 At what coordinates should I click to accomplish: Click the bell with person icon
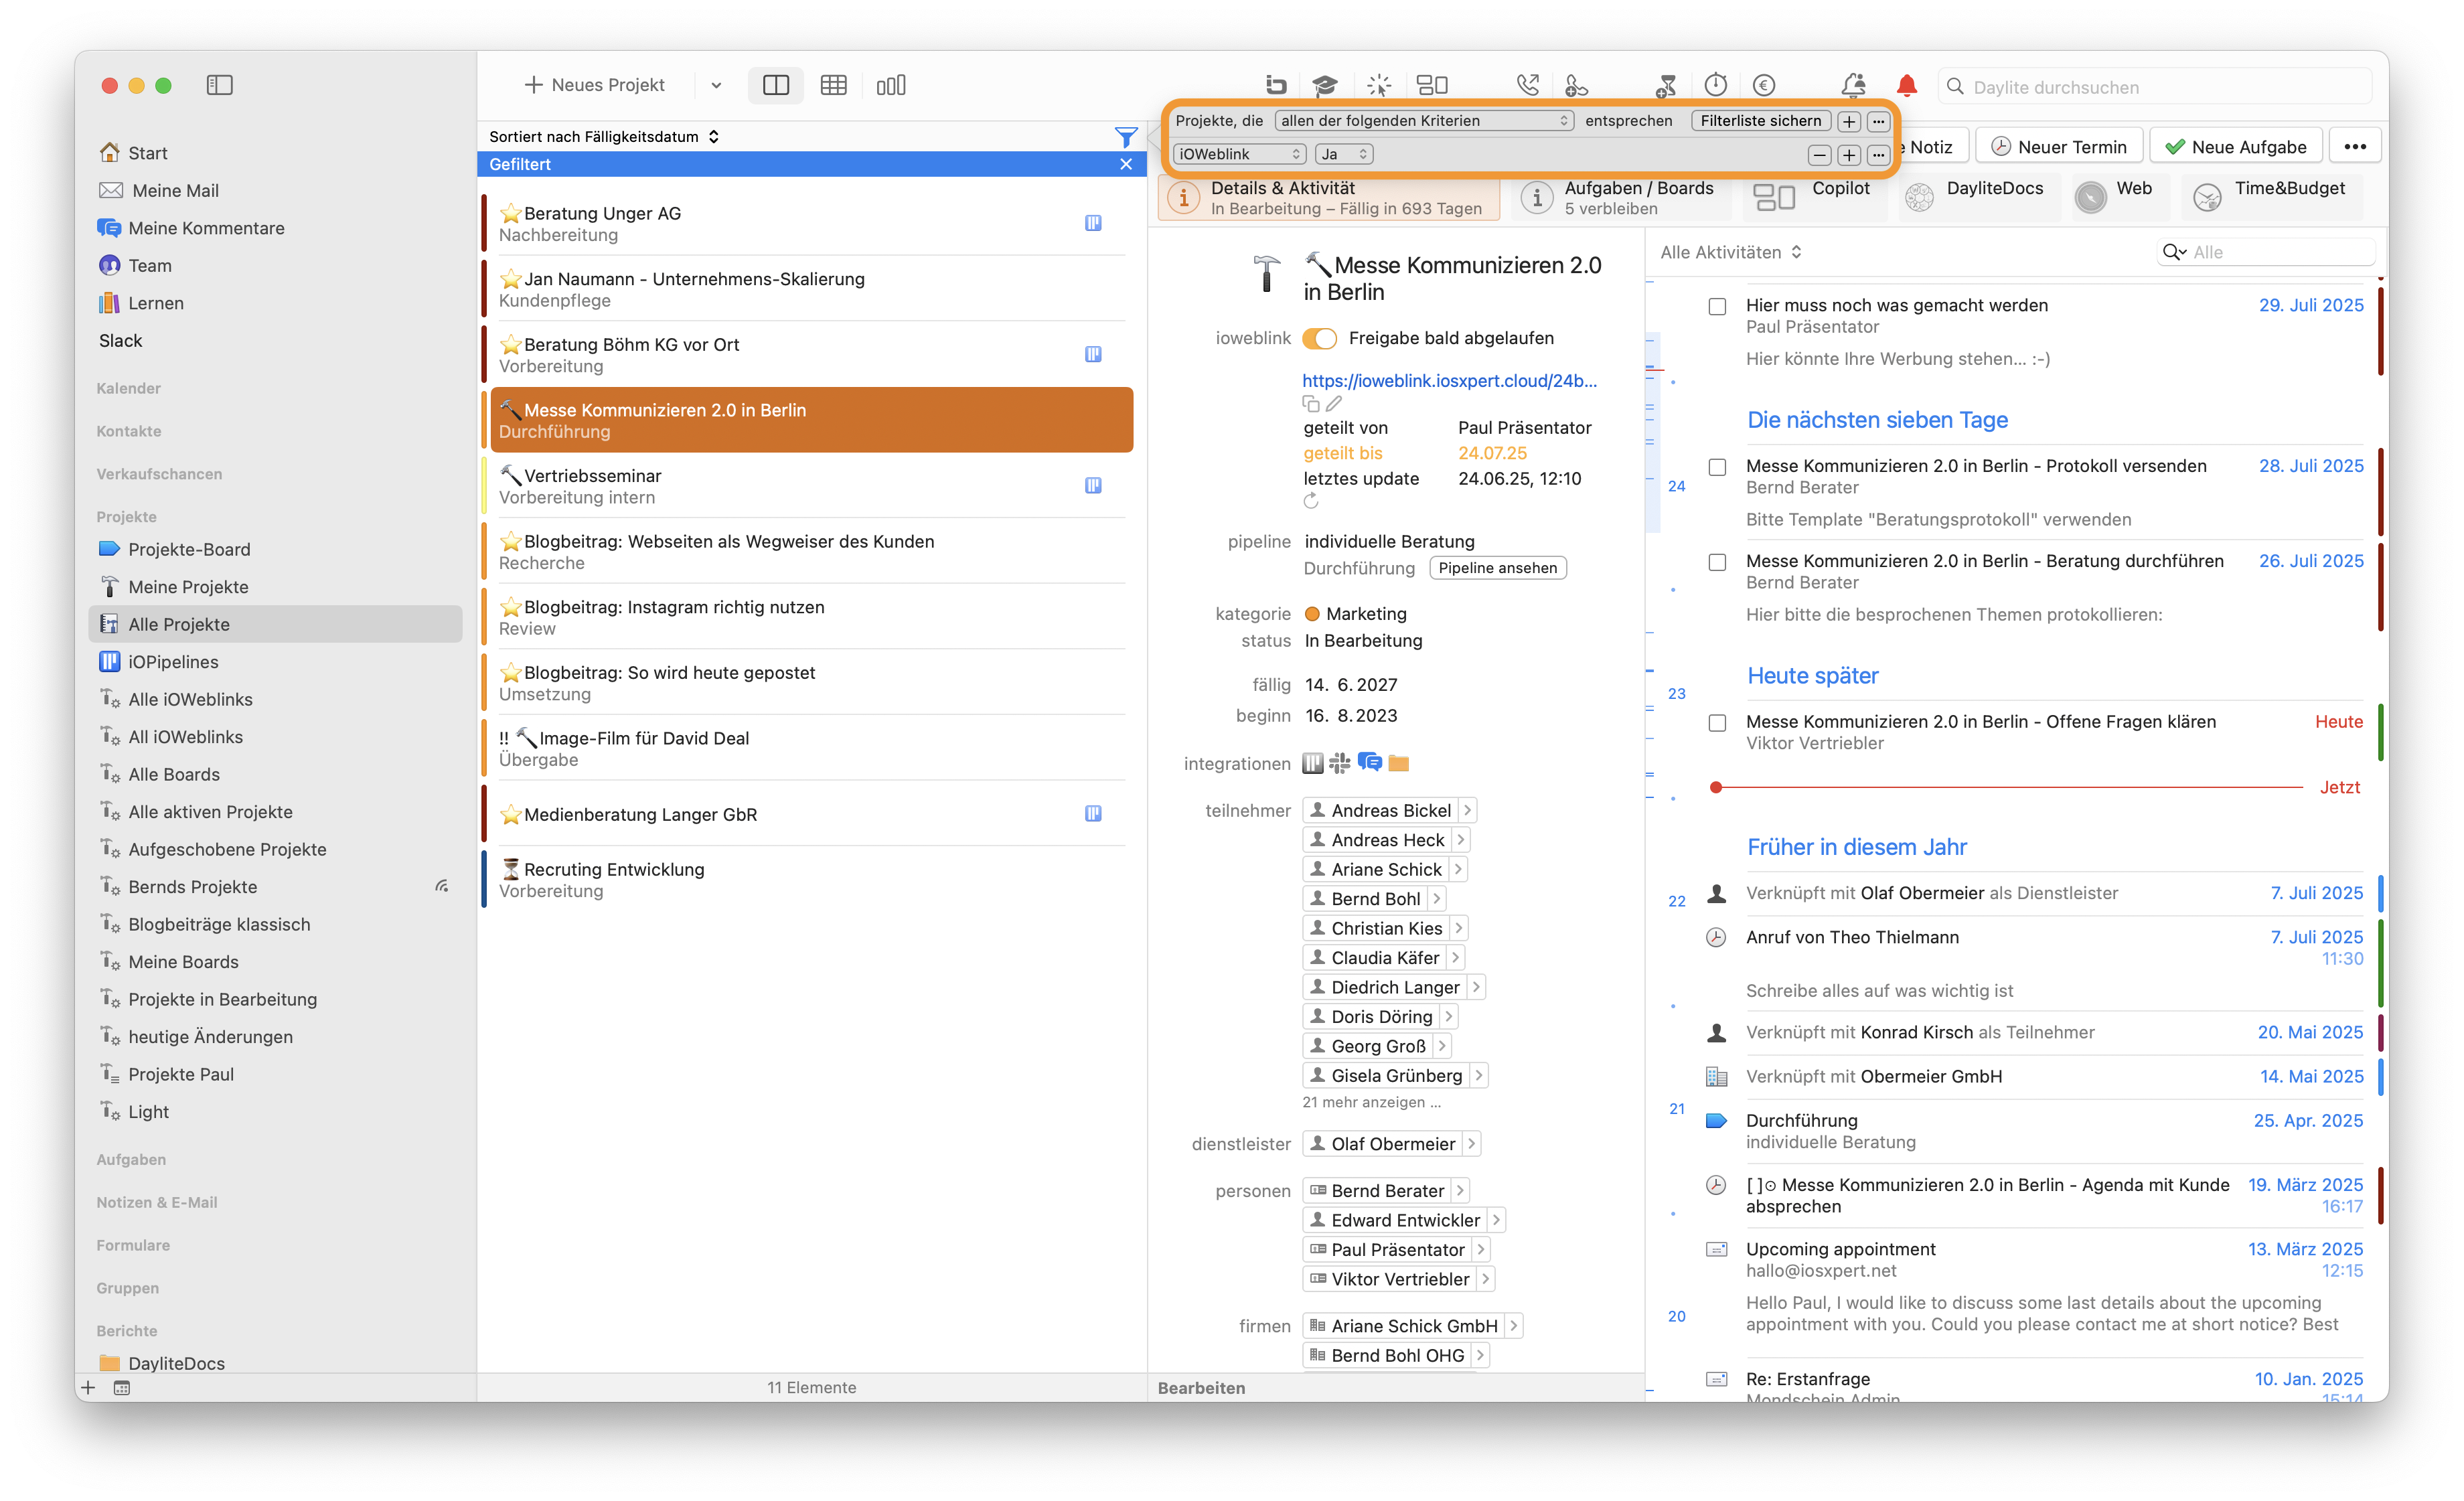coord(1853,85)
